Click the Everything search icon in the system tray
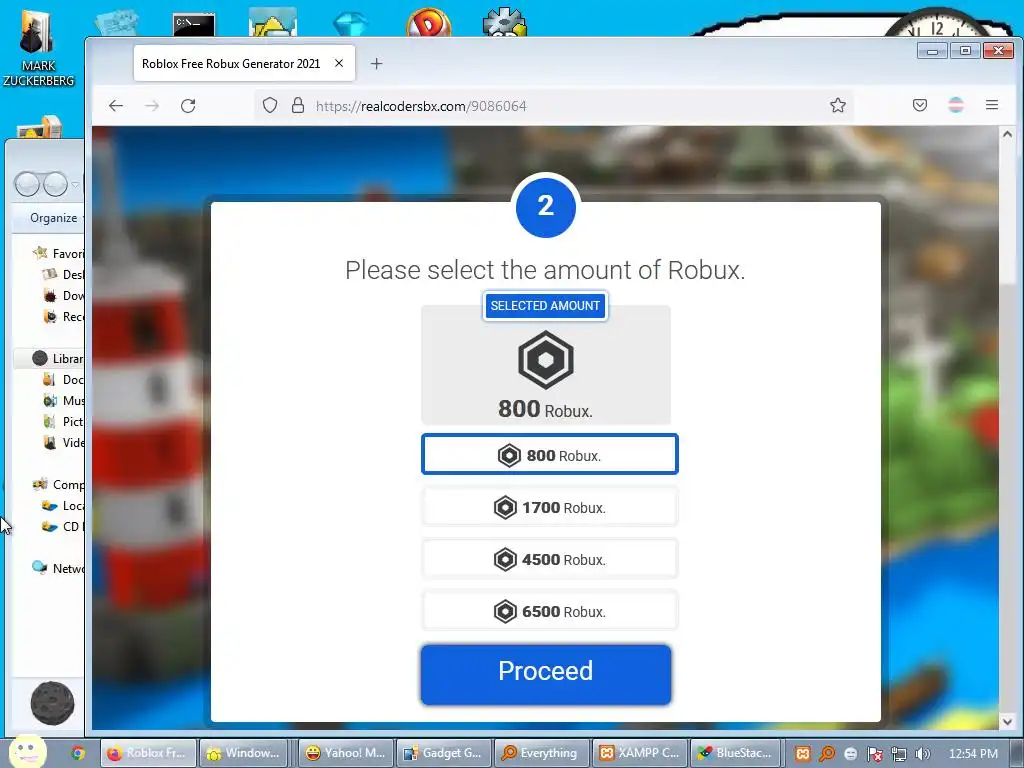Image resolution: width=1024 pixels, height=768 pixels. click(827, 754)
